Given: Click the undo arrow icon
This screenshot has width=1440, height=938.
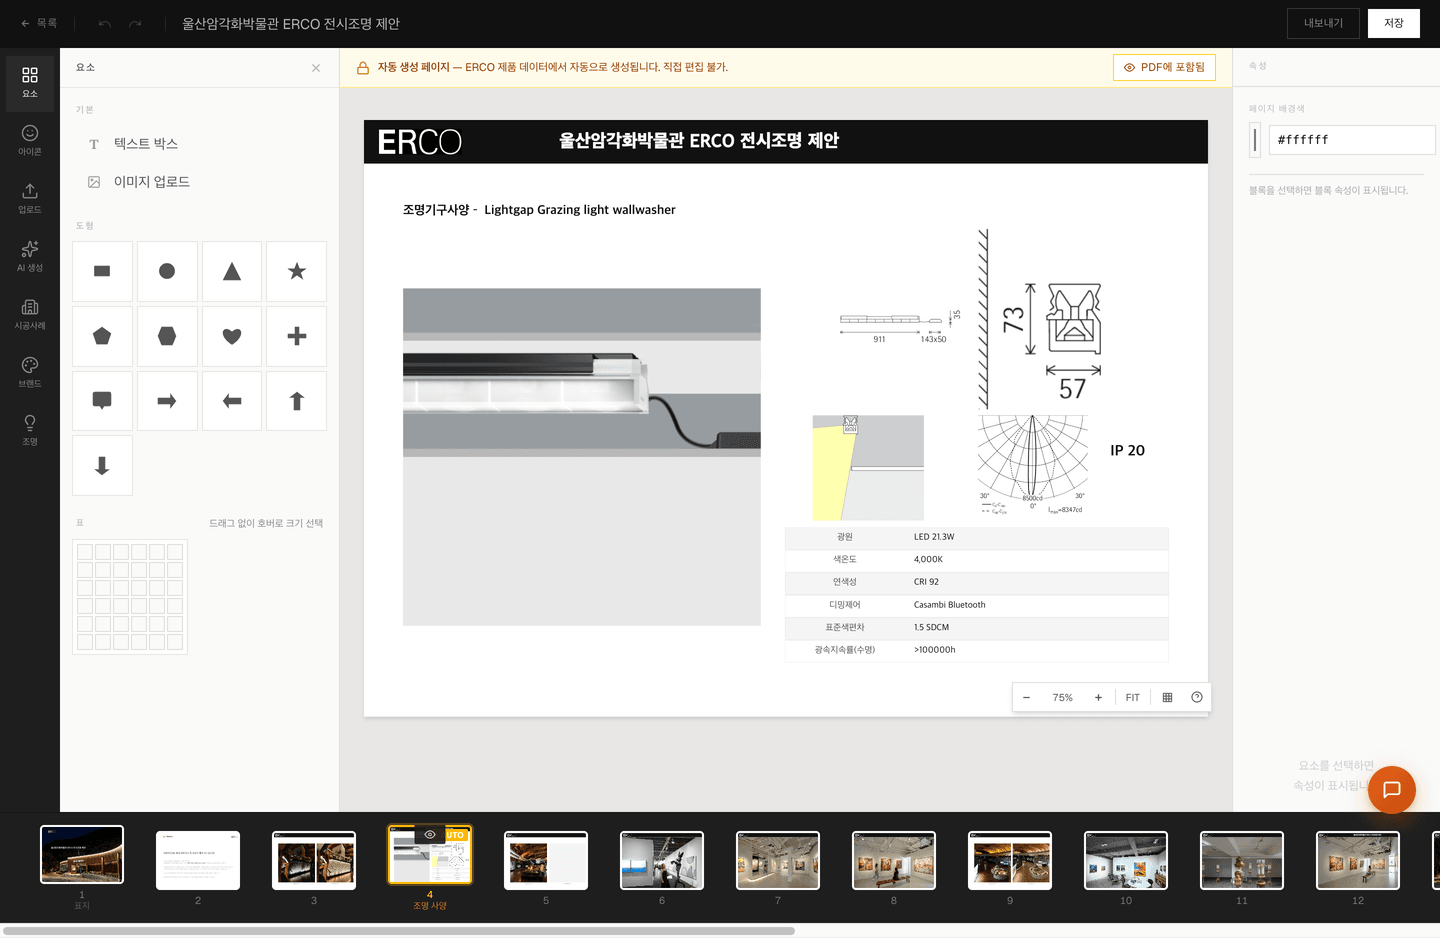Looking at the screenshot, I should click(105, 23).
